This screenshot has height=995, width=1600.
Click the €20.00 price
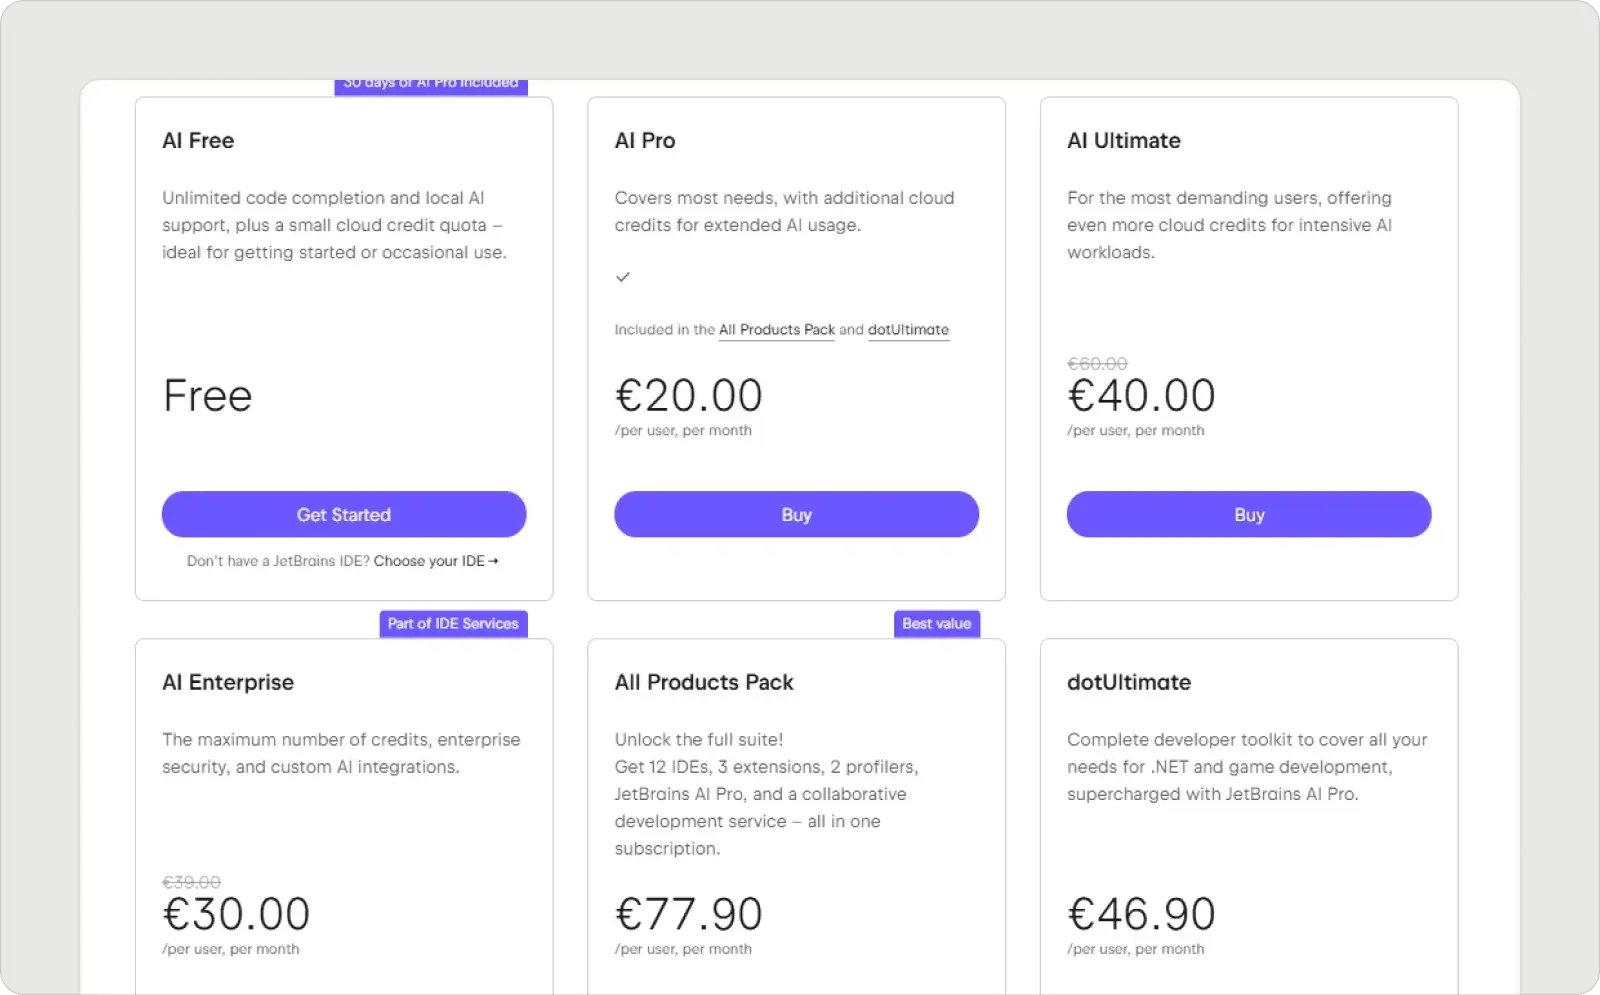coord(688,396)
